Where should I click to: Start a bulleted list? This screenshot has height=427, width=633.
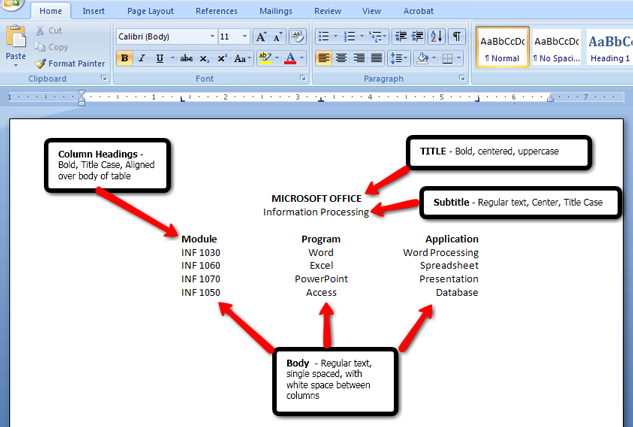click(324, 37)
